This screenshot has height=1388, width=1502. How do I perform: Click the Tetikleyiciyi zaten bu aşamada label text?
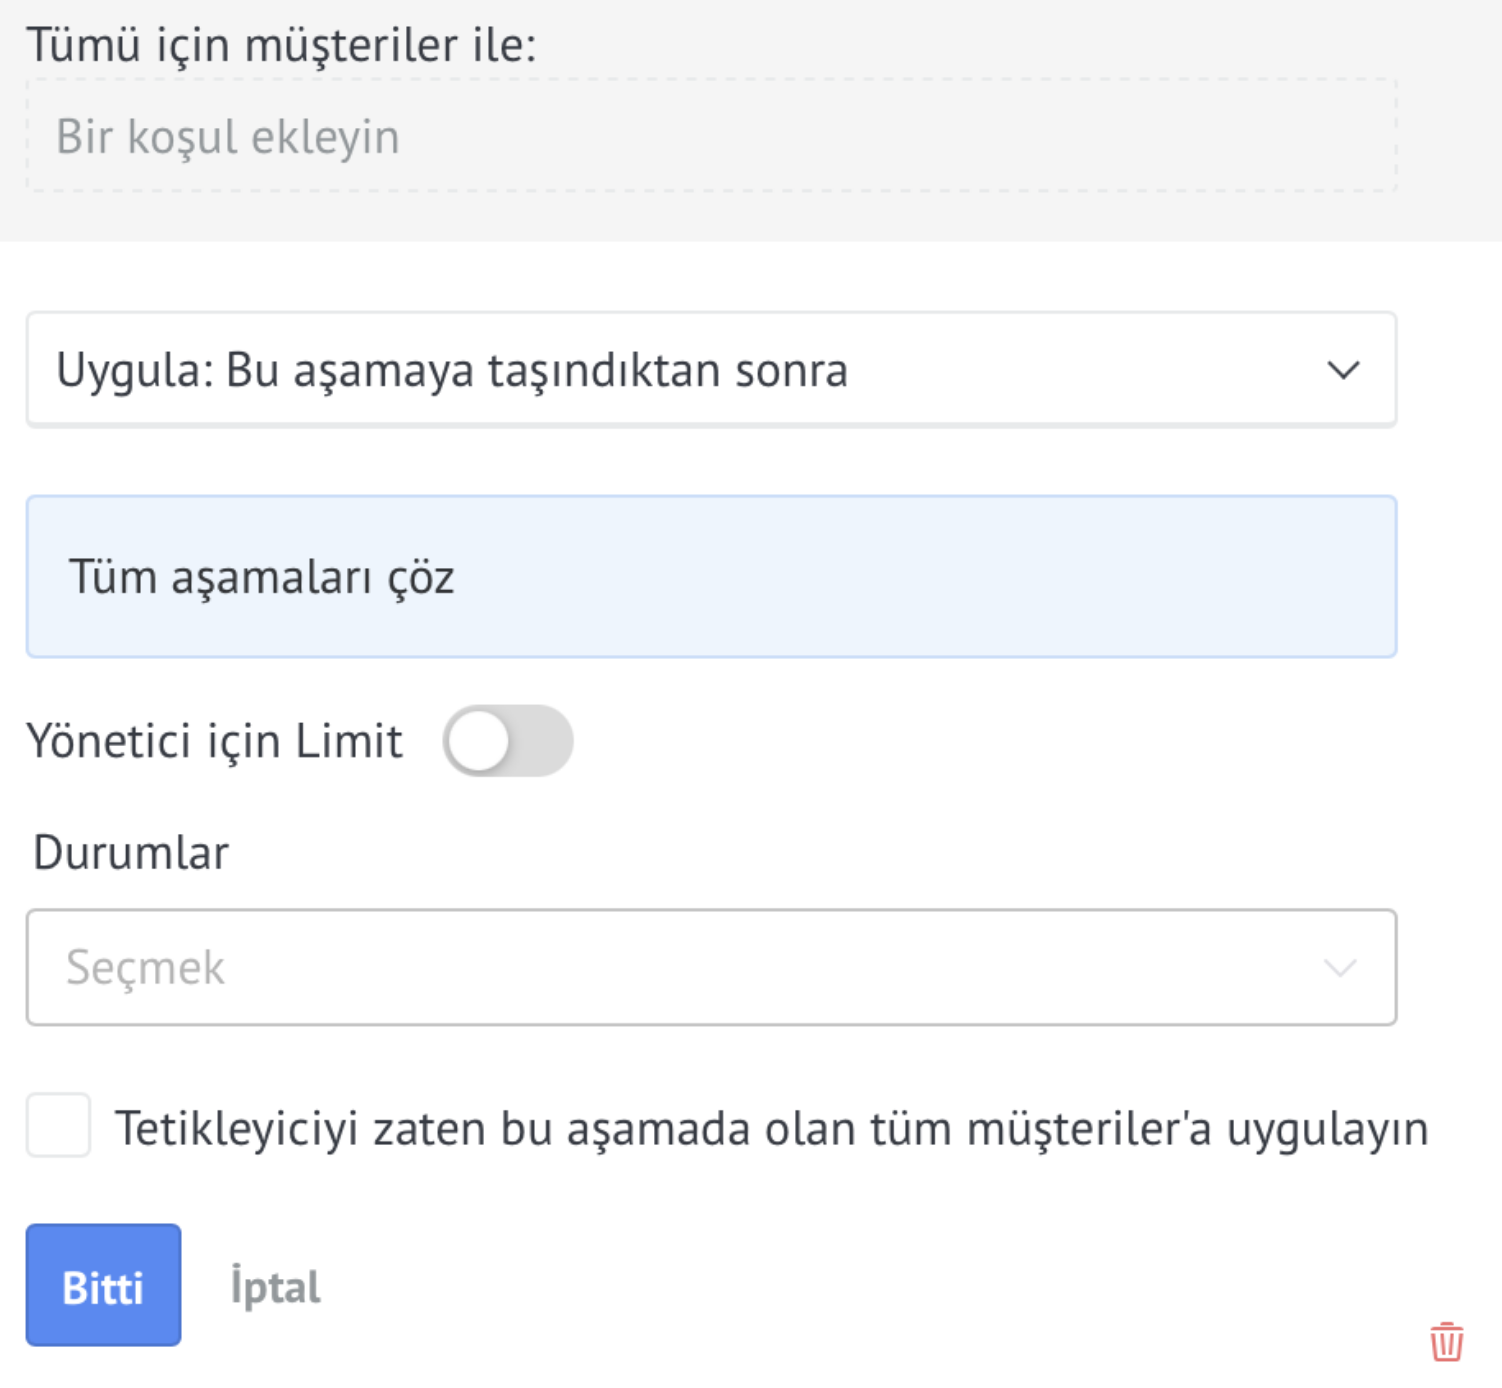[771, 1128]
